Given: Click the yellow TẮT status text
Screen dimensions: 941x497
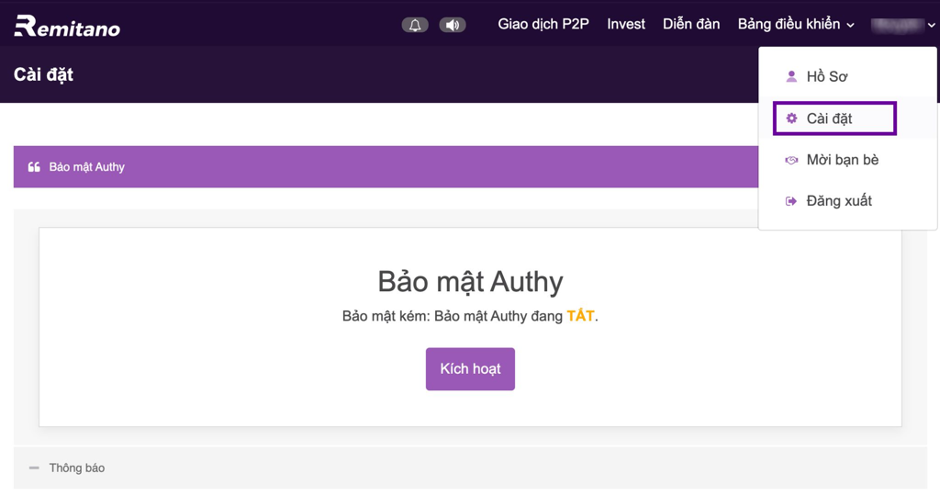Looking at the screenshot, I should pos(580,316).
